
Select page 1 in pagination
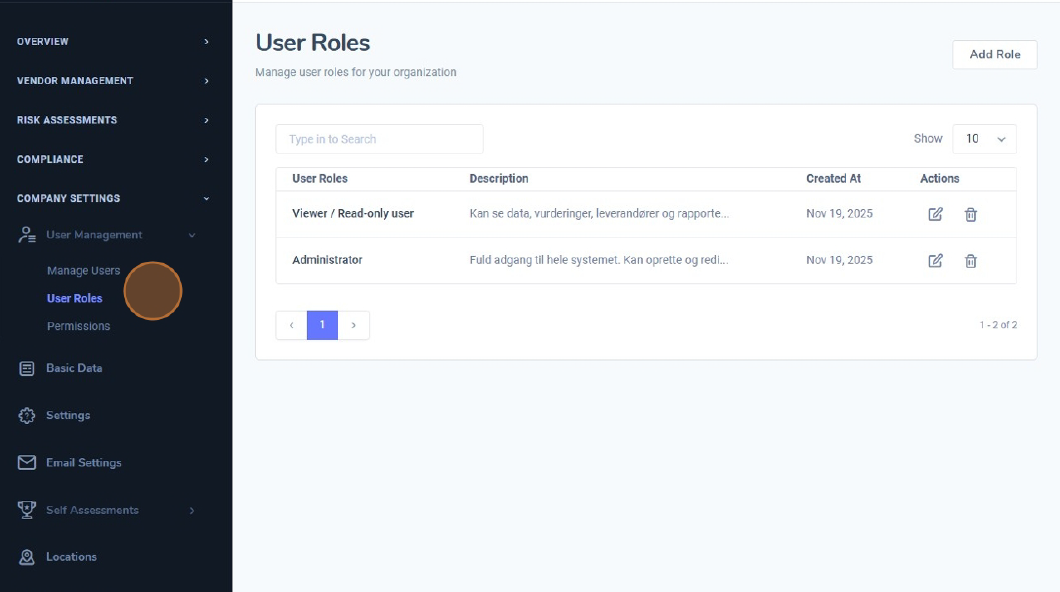[322, 325]
